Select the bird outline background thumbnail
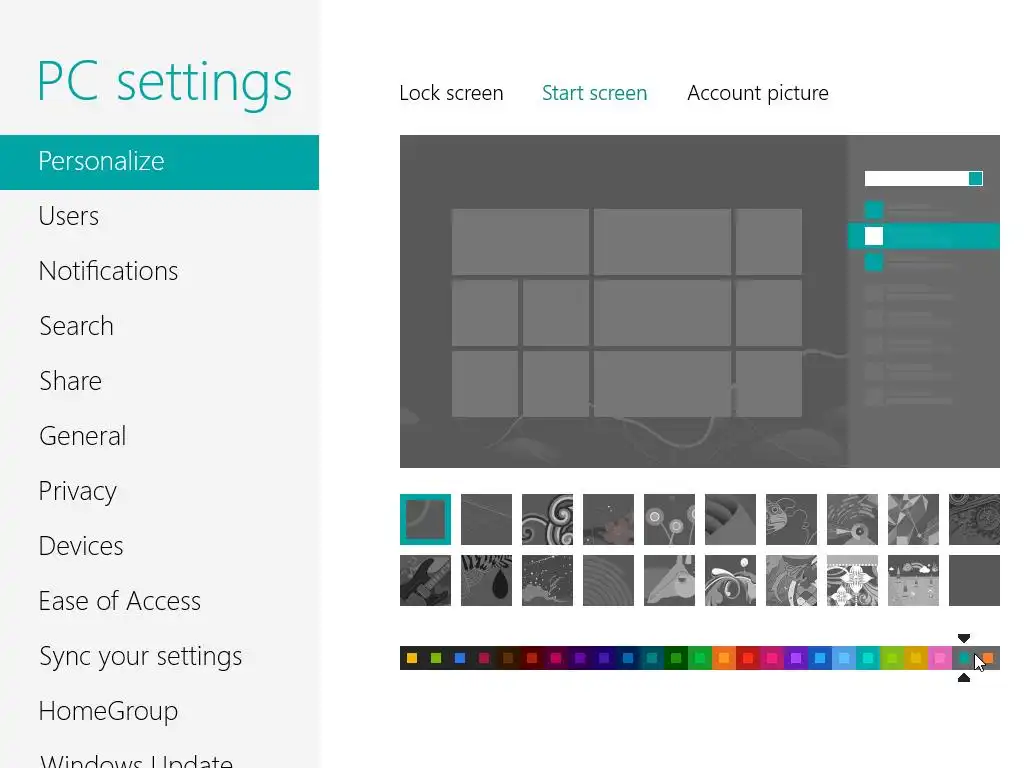This screenshot has width=1024, height=768. 792,519
